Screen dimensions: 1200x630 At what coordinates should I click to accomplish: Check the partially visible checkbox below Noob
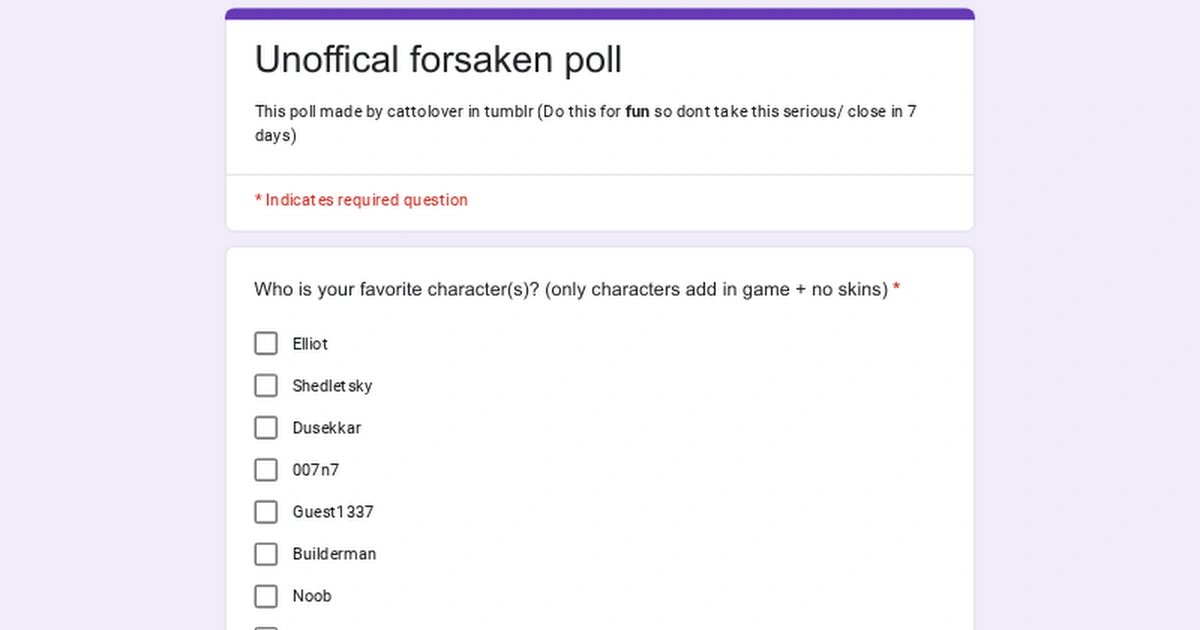coord(266,628)
